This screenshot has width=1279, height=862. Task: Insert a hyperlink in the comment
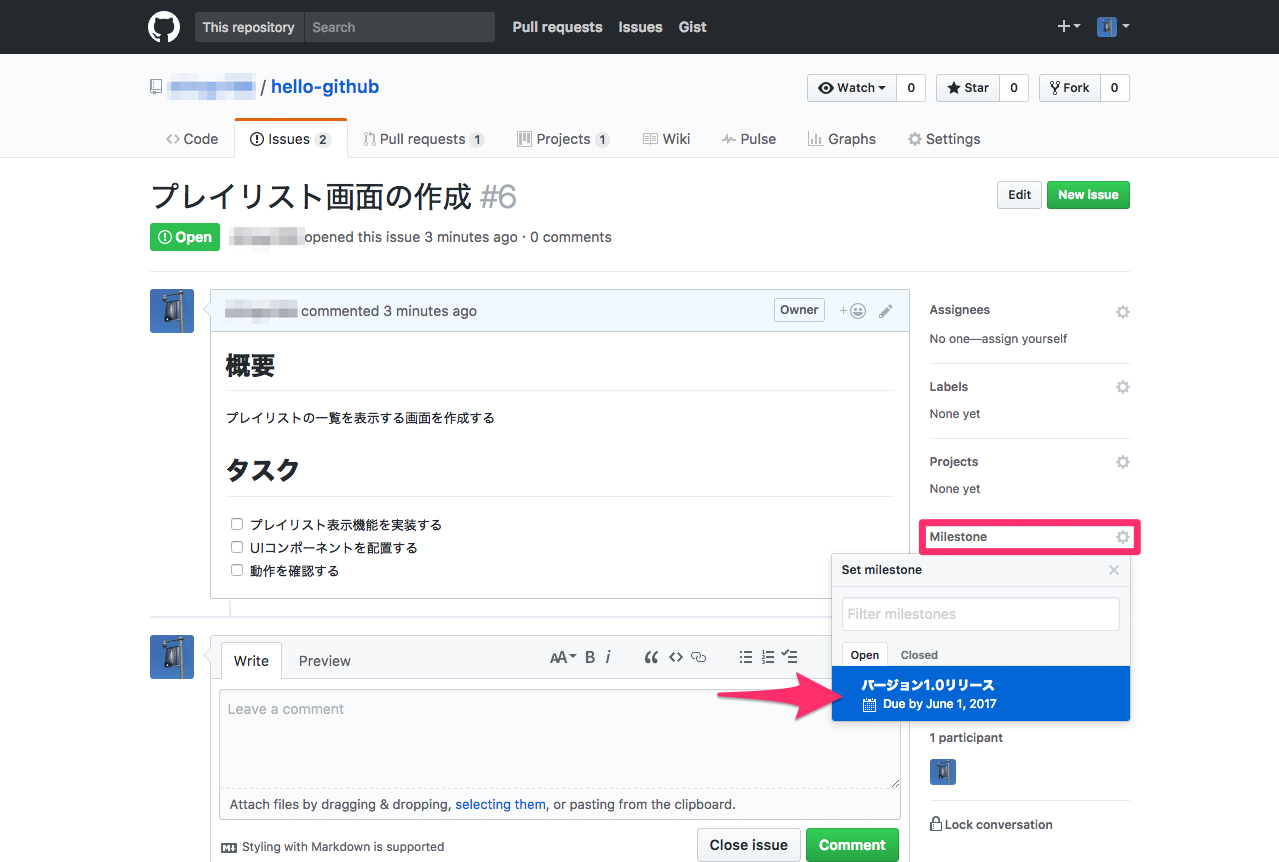[698, 657]
